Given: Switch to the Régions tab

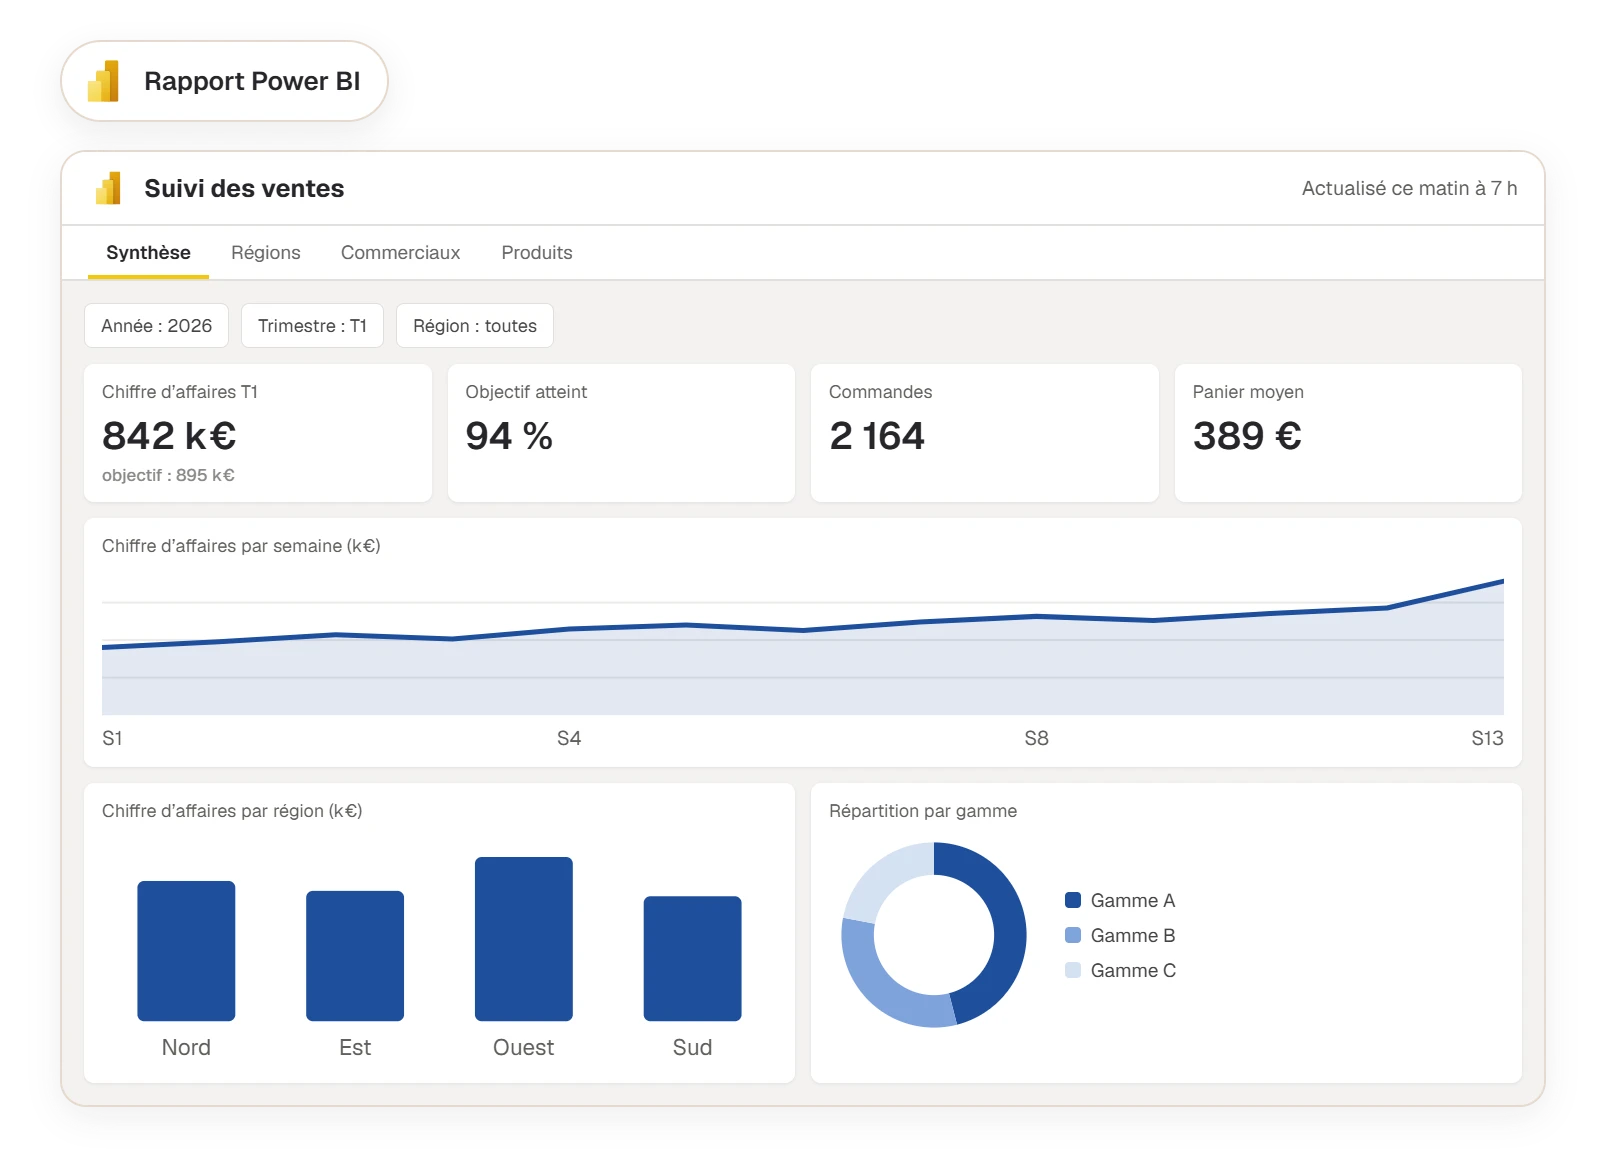Looking at the screenshot, I should [266, 253].
